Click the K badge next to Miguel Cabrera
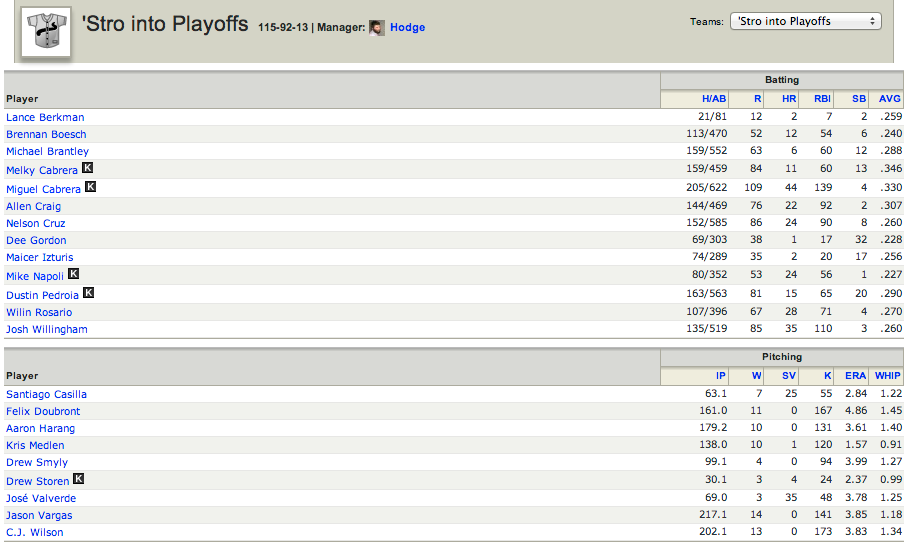Viewport: 913px width, 550px height. (x=90, y=187)
